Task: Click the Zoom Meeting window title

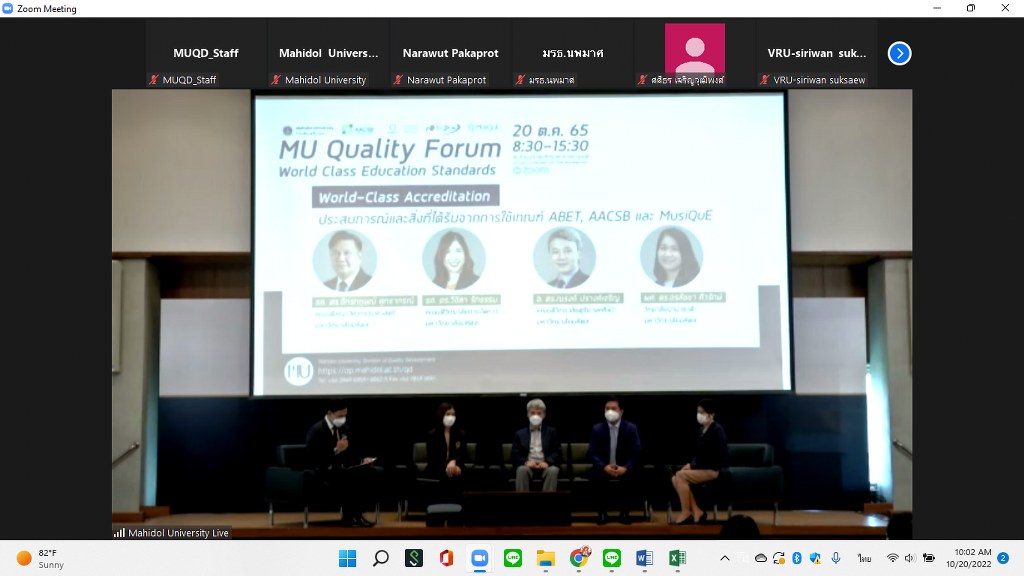Action: pyautogui.click(x=46, y=8)
